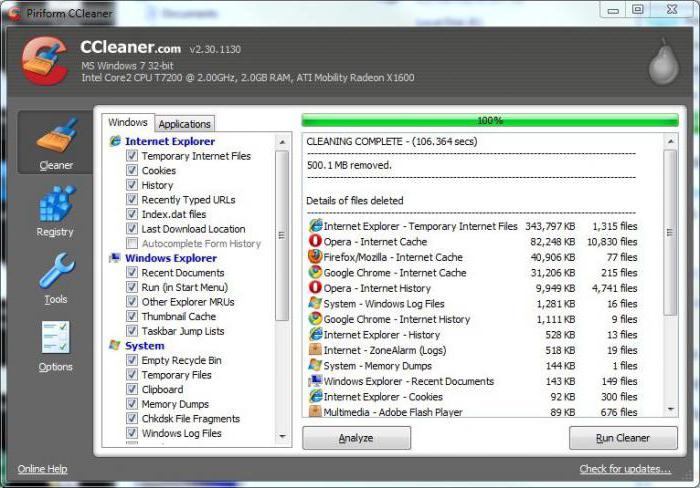Click '500.1 MB removed.' text
Viewport: 700px width, 488px height.
tap(349, 165)
